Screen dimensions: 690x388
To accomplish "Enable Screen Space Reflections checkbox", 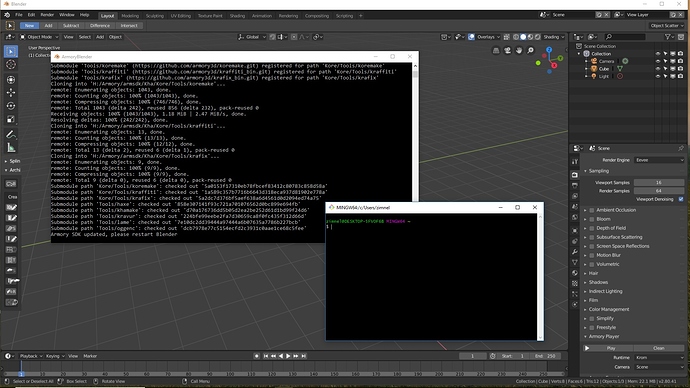I will (x=592, y=246).
